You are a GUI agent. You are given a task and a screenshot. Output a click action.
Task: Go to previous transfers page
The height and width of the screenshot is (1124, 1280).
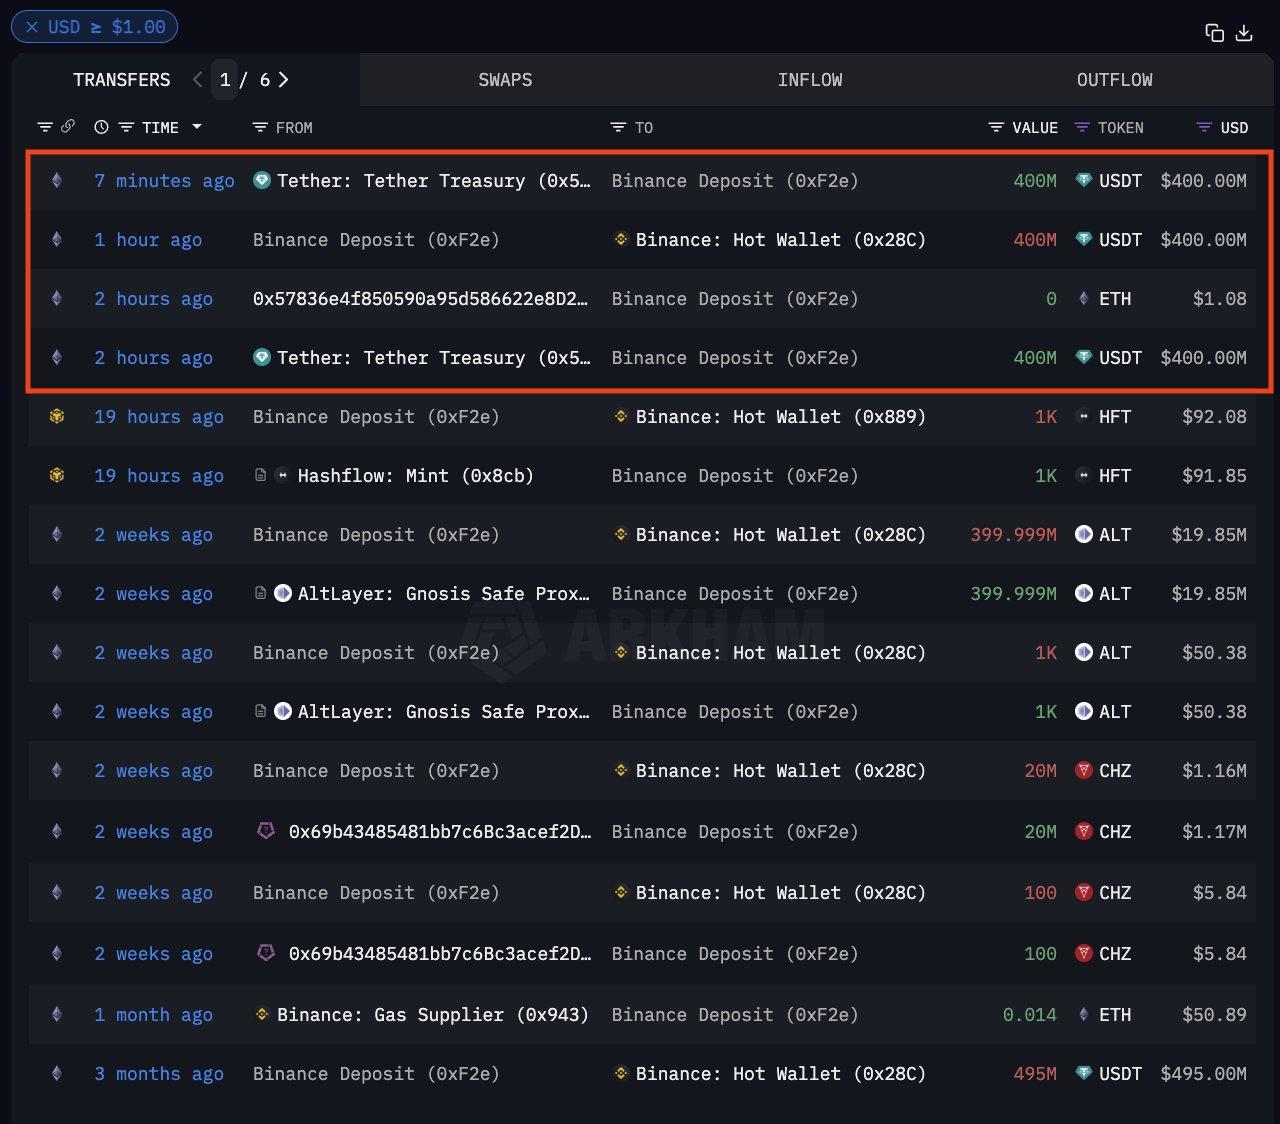pyautogui.click(x=197, y=80)
